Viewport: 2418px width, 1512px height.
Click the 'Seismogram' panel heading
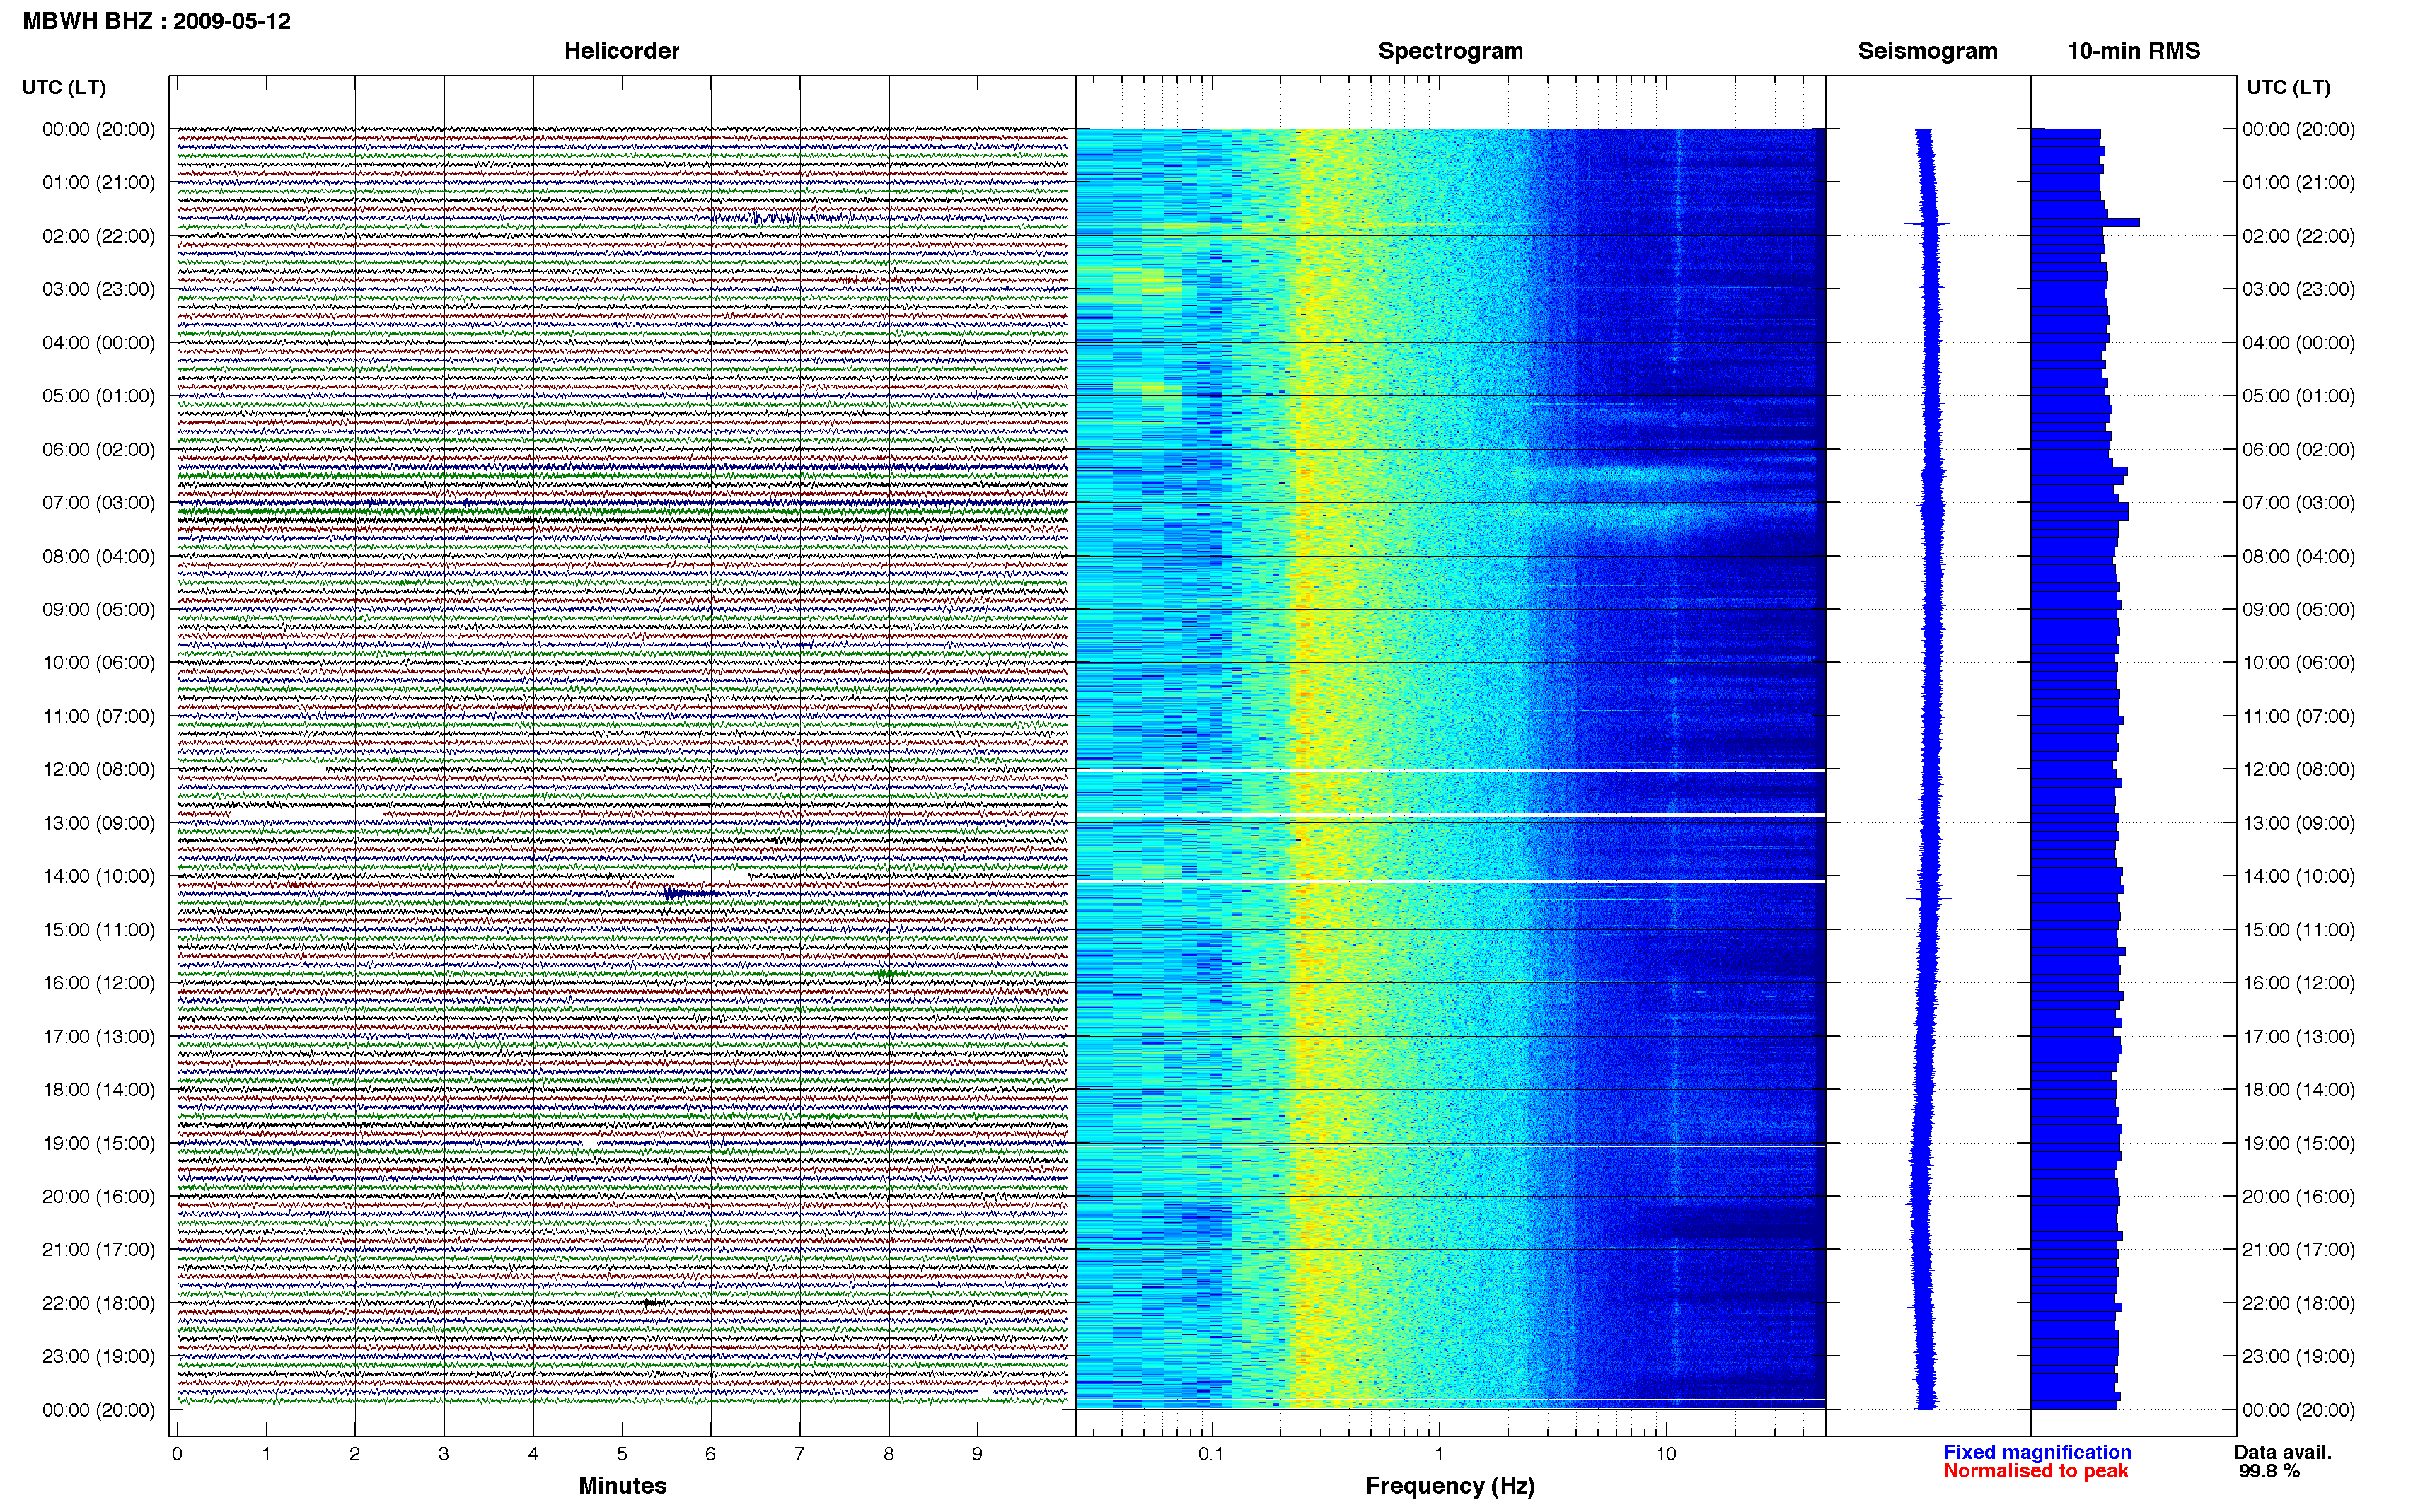1927,51
